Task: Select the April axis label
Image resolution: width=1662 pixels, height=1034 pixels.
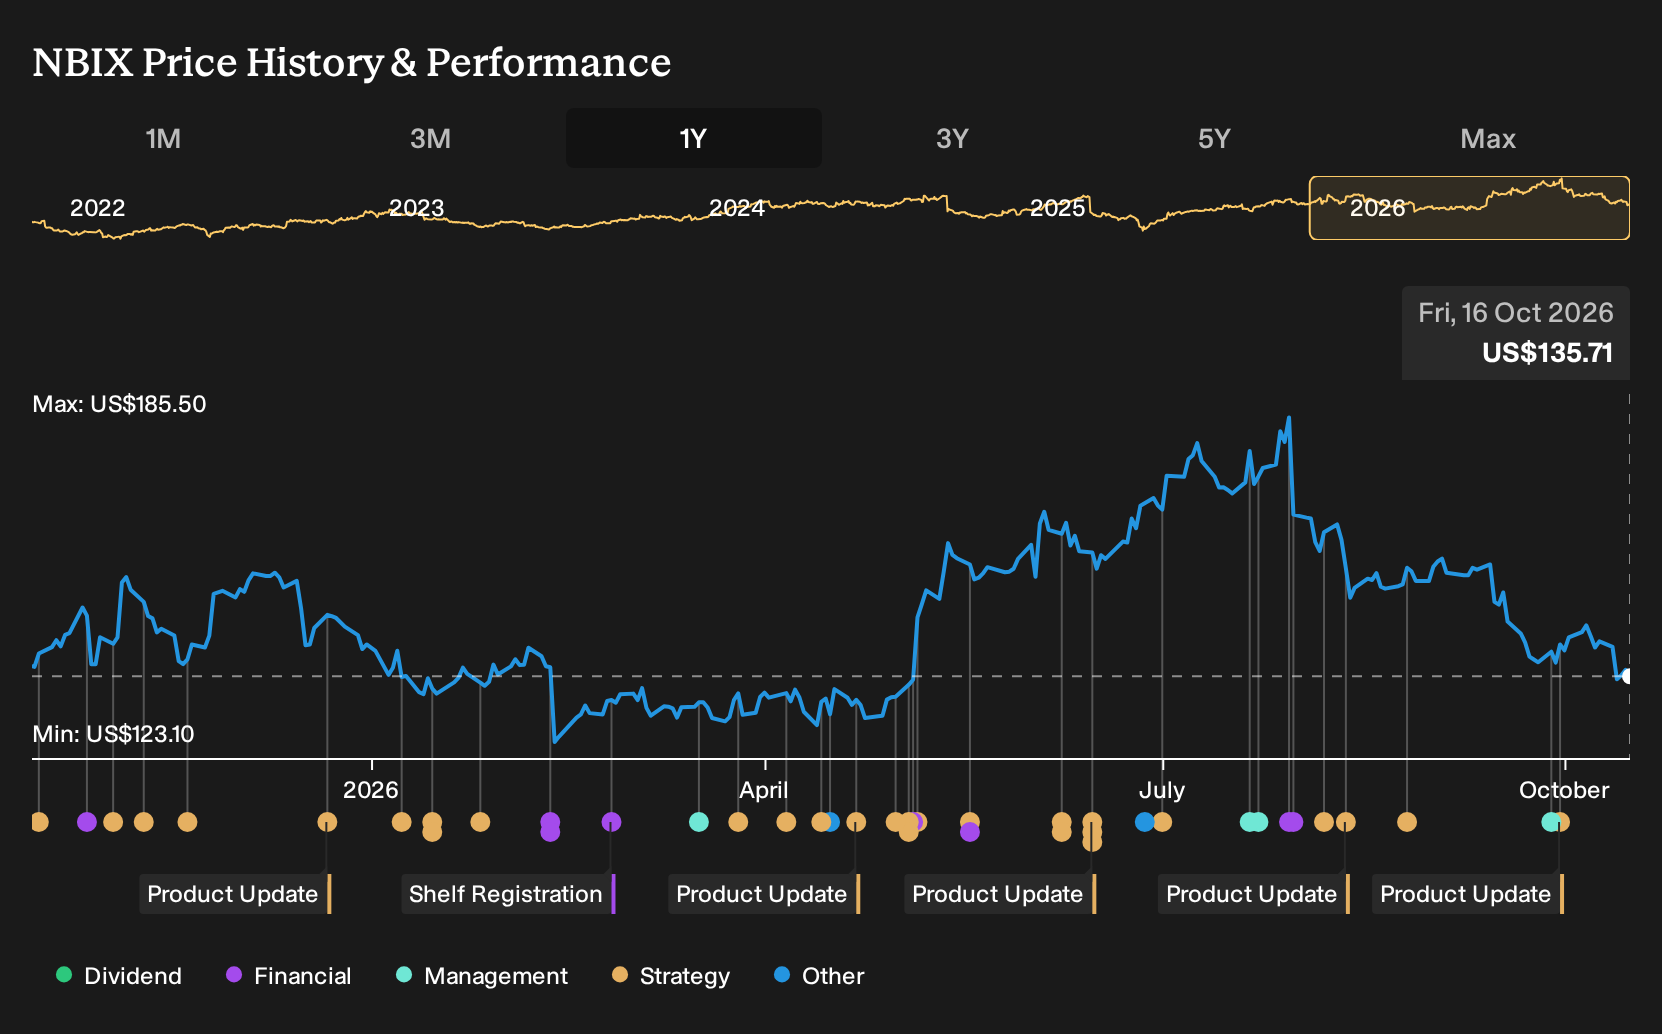Action: (x=764, y=790)
